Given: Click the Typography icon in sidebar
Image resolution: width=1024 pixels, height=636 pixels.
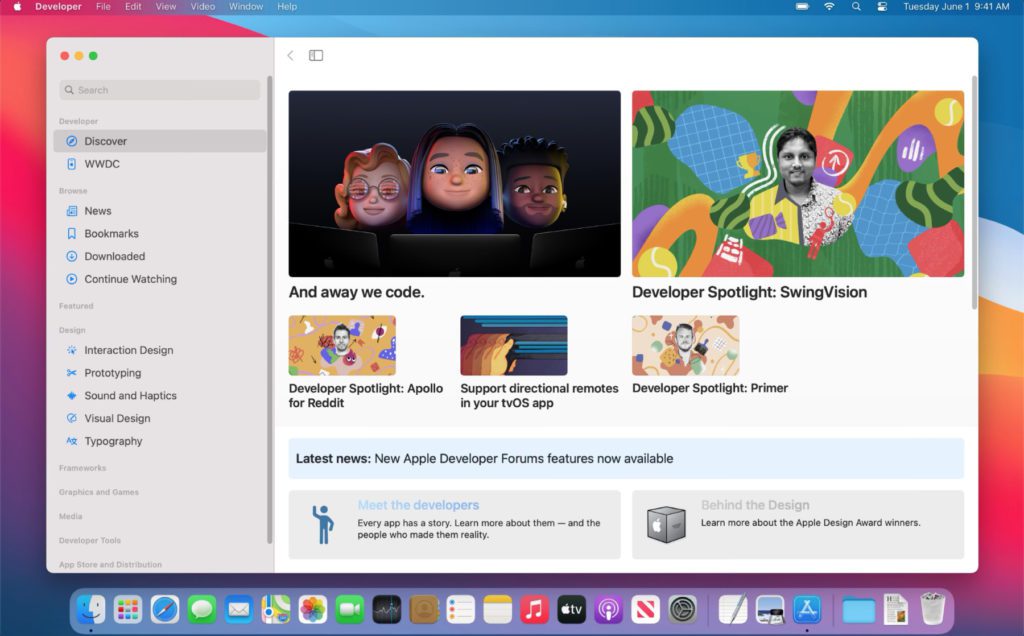Looking at the screenshot, I should [x=72, y=441].
